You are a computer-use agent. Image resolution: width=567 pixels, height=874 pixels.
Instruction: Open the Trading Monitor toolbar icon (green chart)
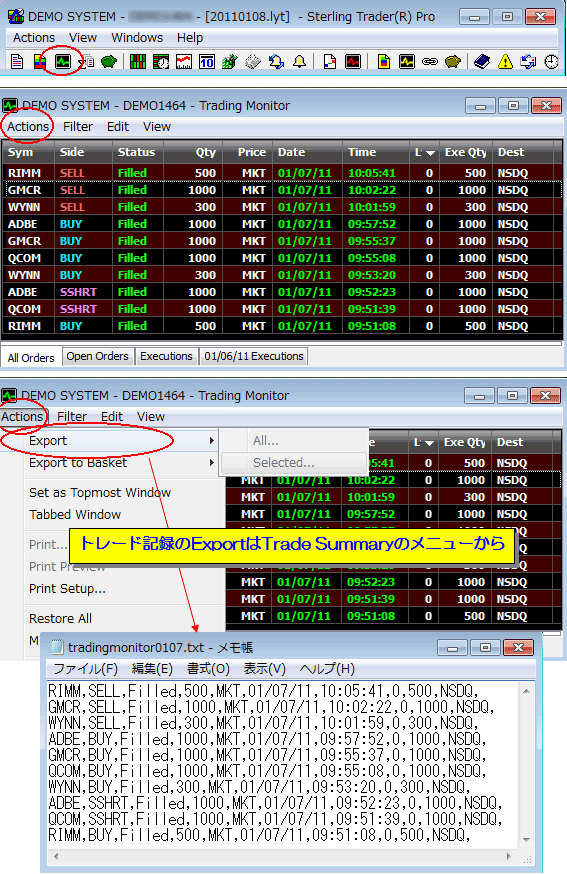pyautogui.click(x=62, y=61)
